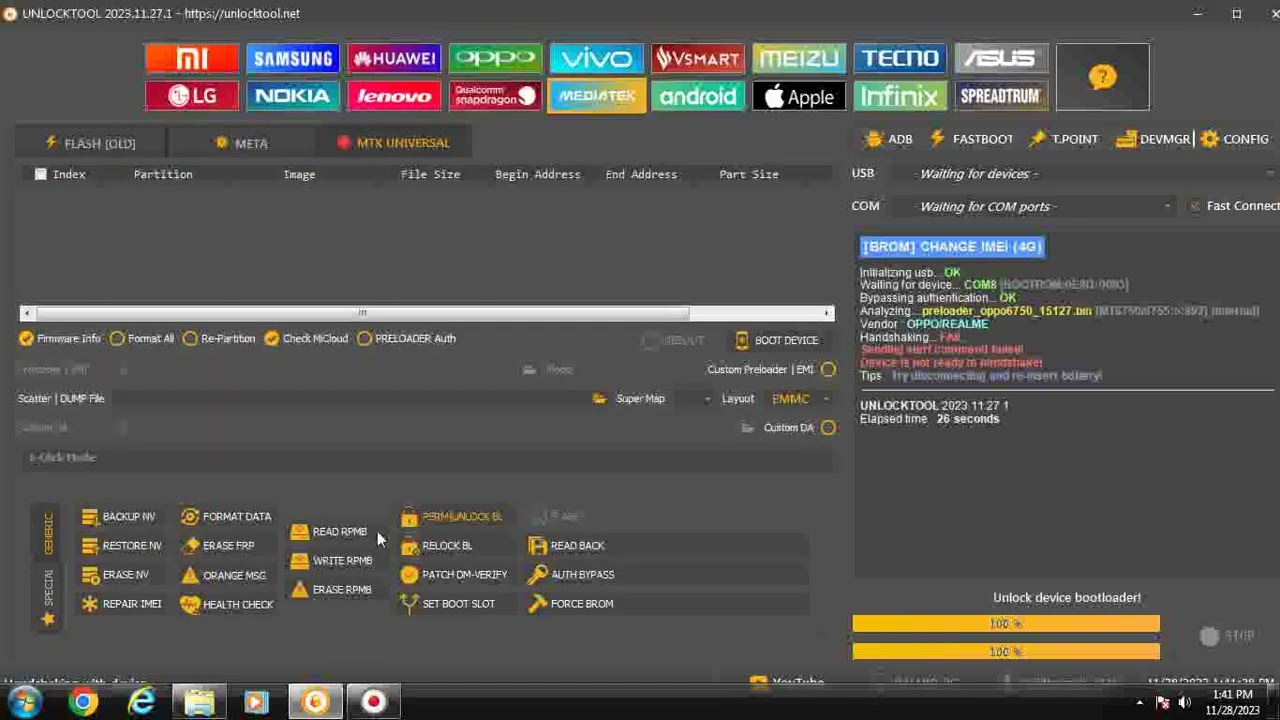Open the Windows Start menu

click(22, 702)
